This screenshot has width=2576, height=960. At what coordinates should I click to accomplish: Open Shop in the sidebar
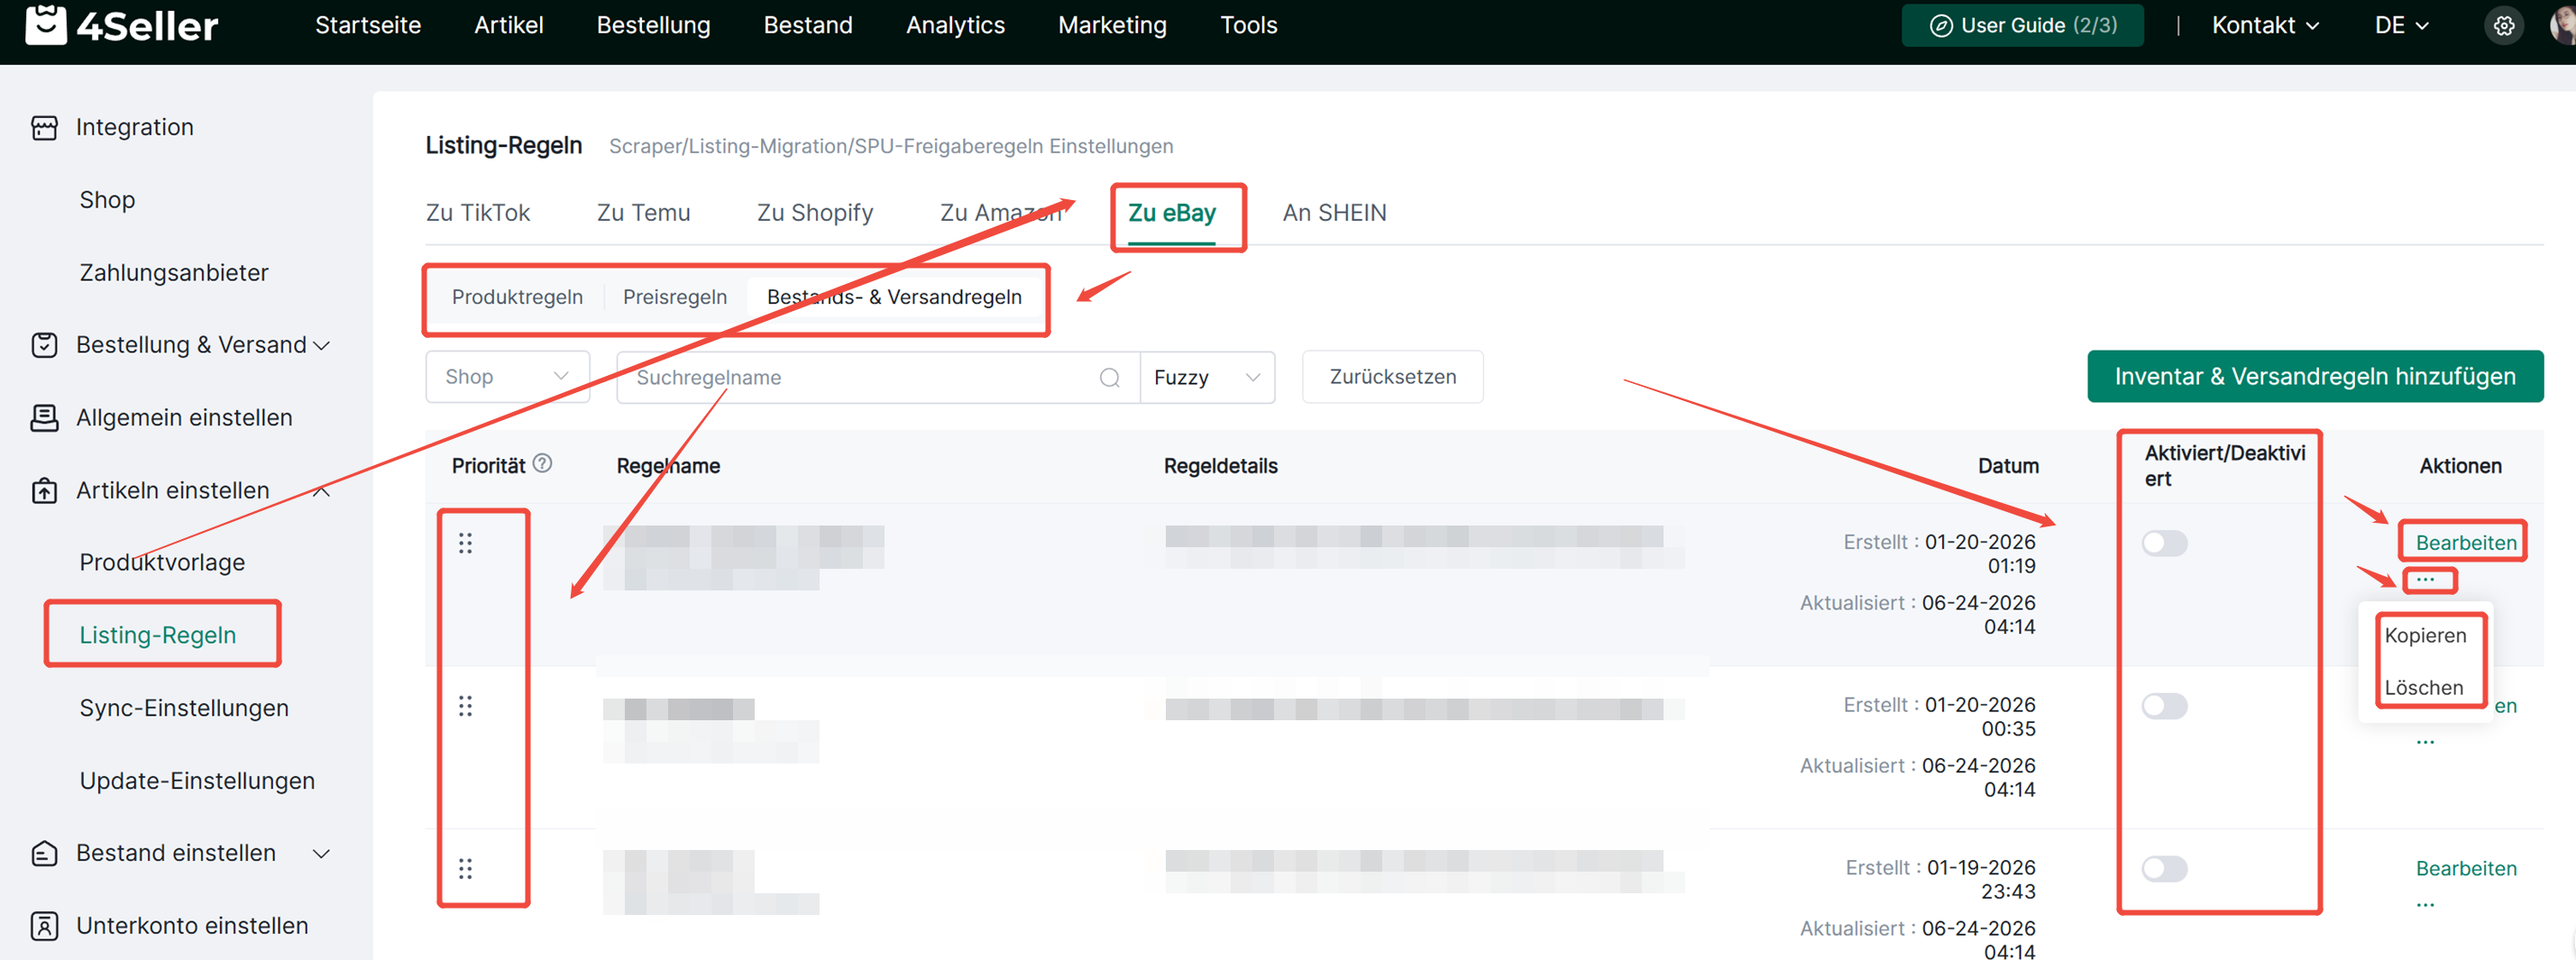point(107,200)
